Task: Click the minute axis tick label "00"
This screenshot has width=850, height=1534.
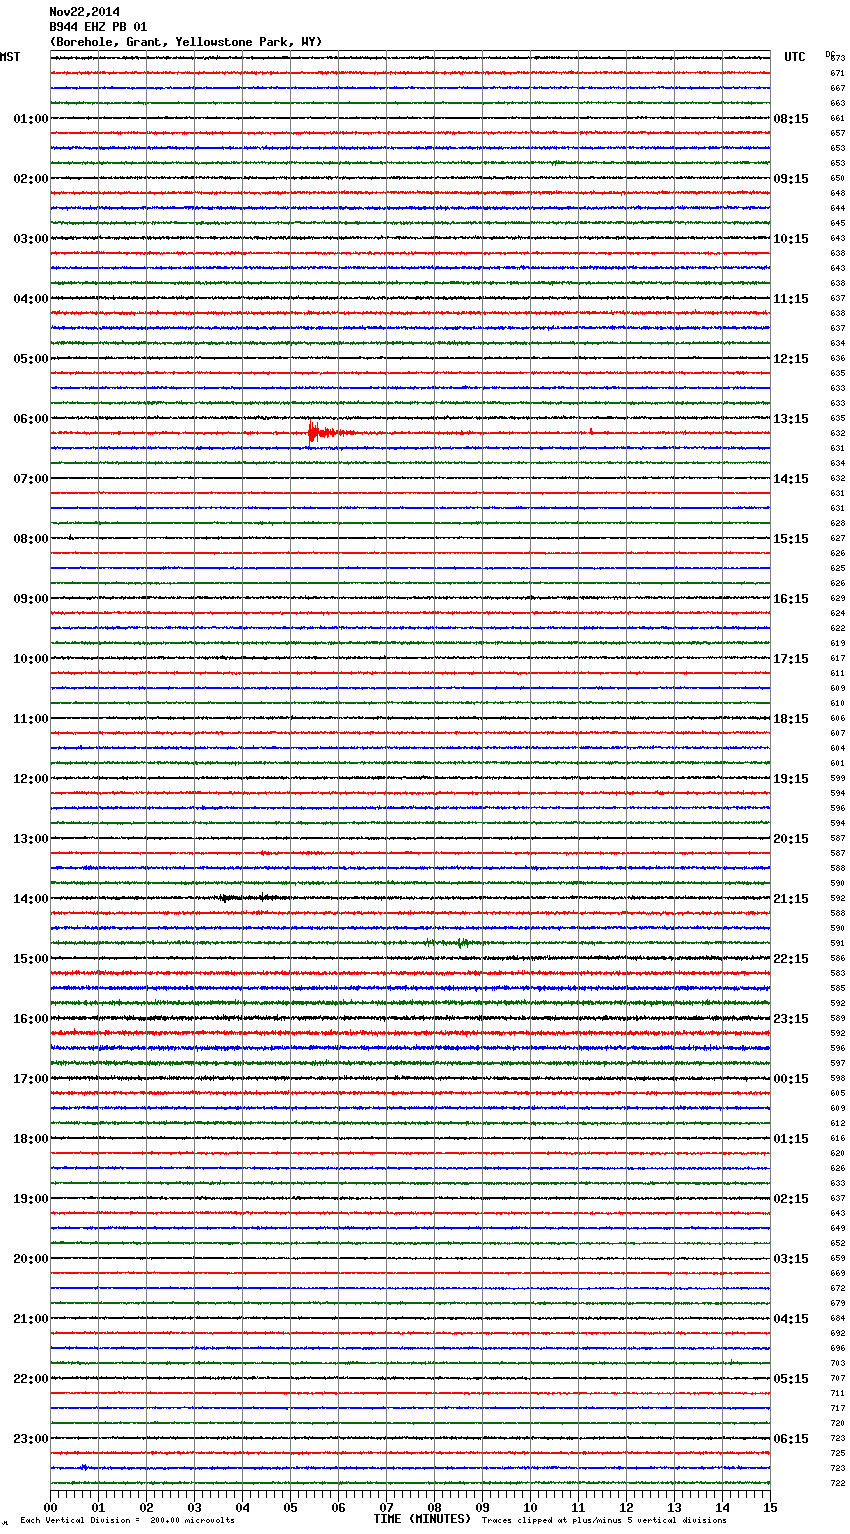Action: click(50, 1507)
